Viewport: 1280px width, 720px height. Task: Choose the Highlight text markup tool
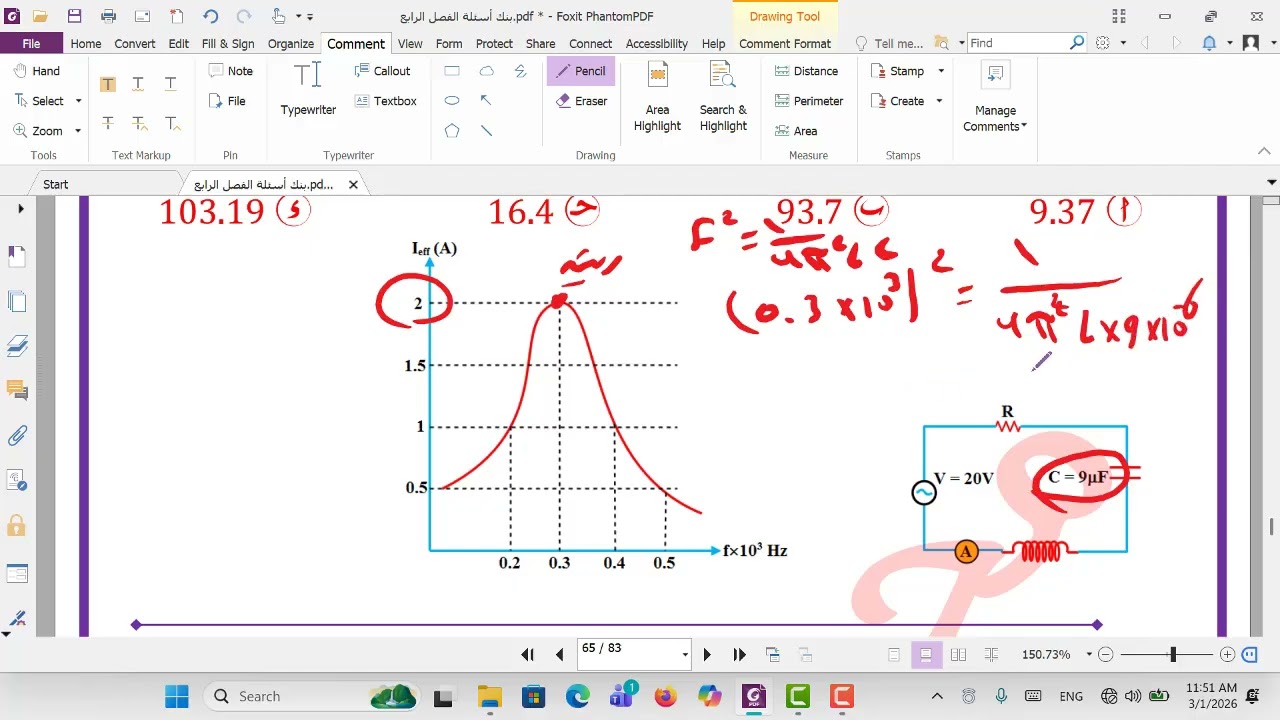(107, 84)
